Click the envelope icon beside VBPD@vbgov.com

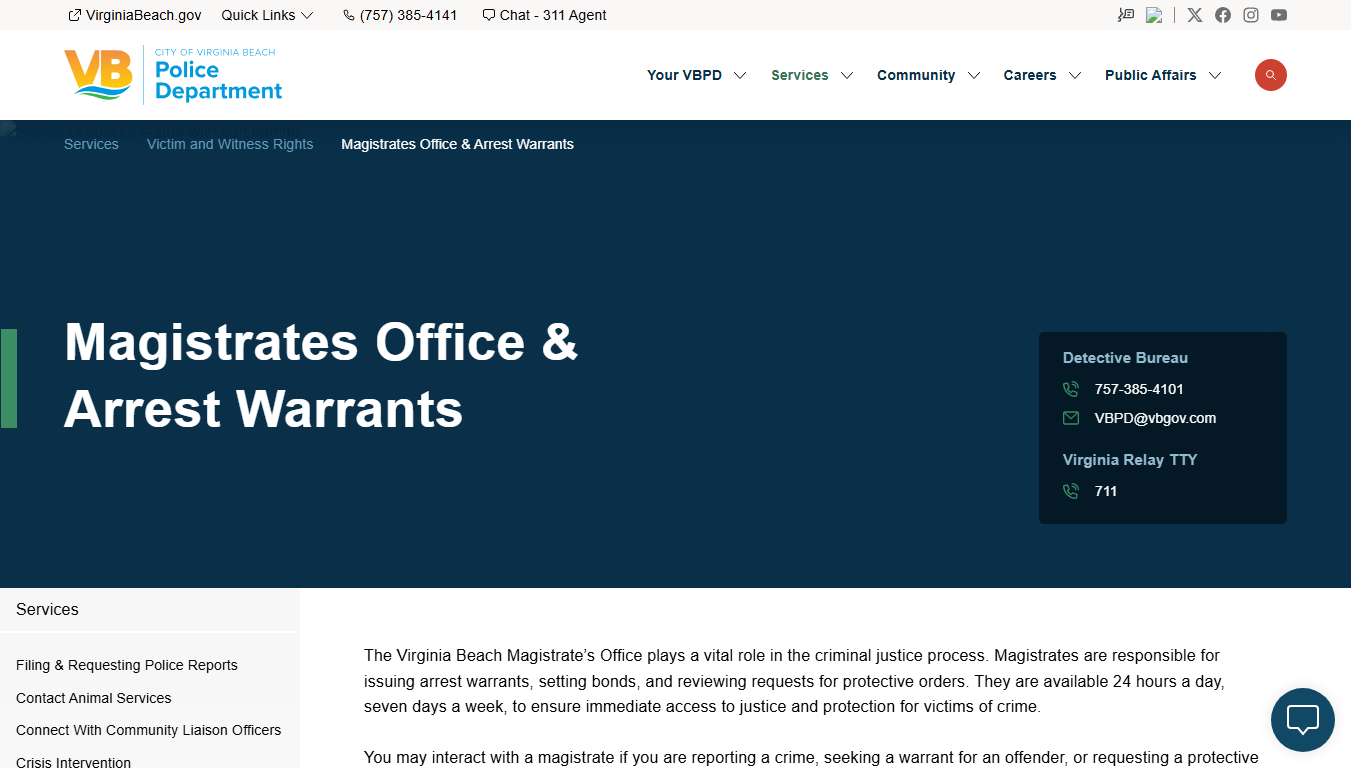coord(1070,418)
